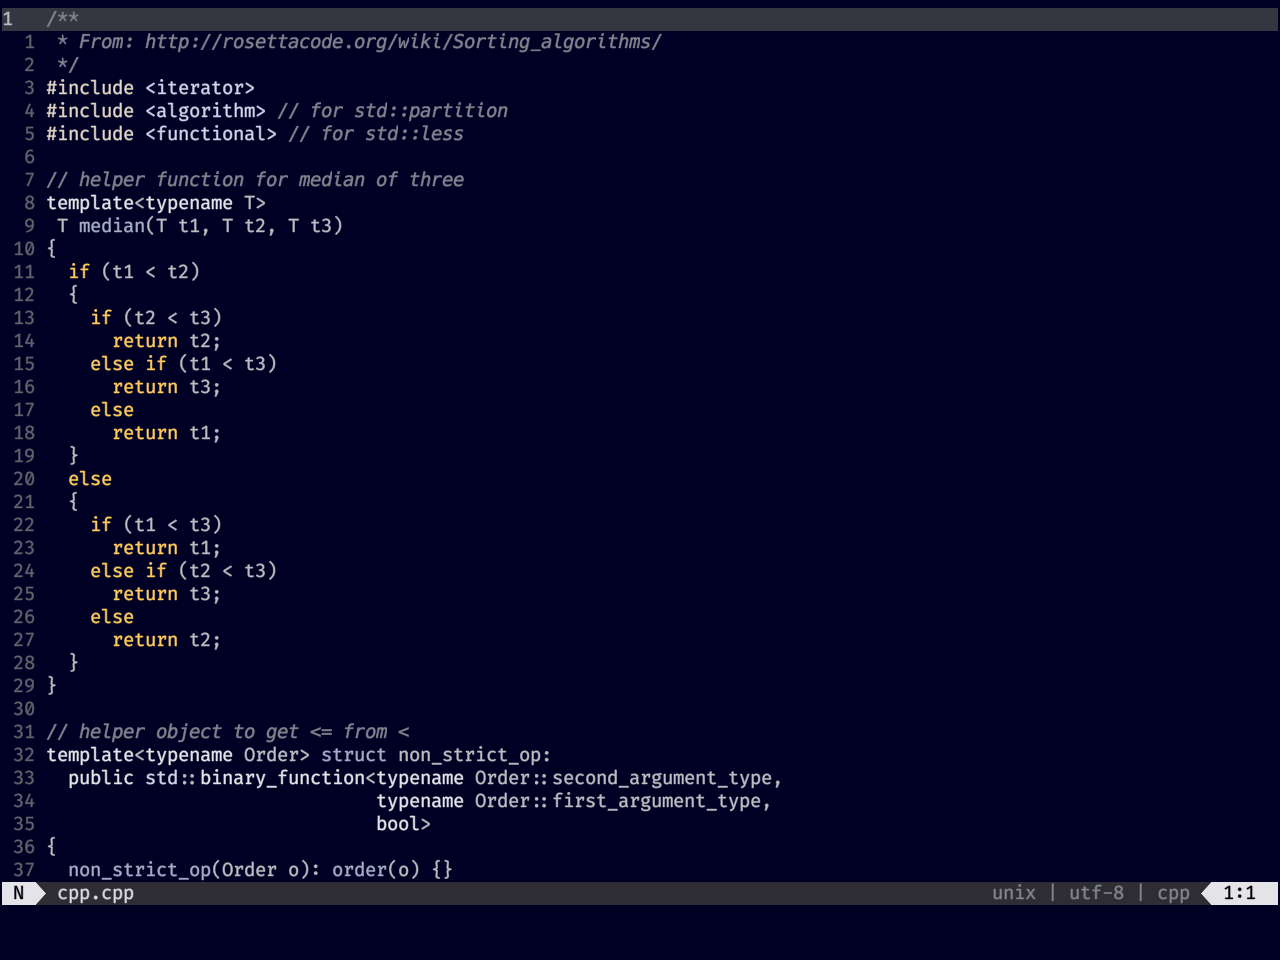Click 'return t2;' on line 14

(x=167, y=341)
